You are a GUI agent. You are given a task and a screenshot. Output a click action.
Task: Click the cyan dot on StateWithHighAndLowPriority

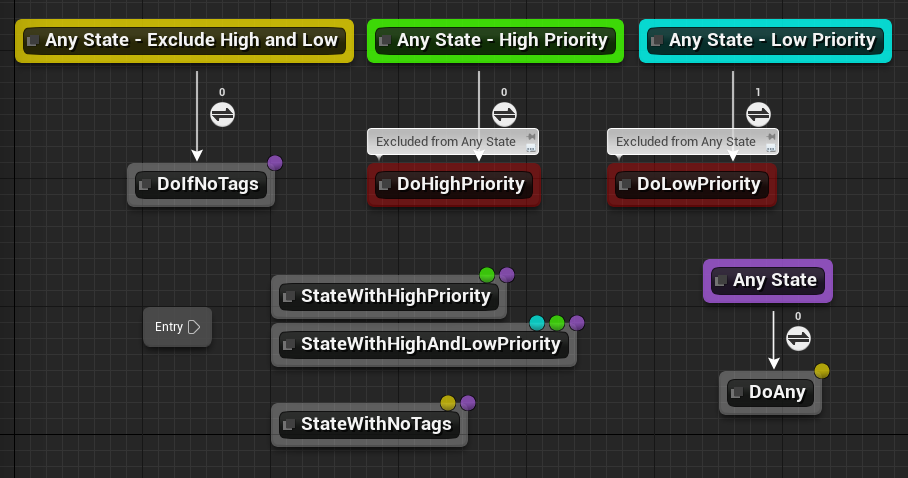(x=537, y=323)
